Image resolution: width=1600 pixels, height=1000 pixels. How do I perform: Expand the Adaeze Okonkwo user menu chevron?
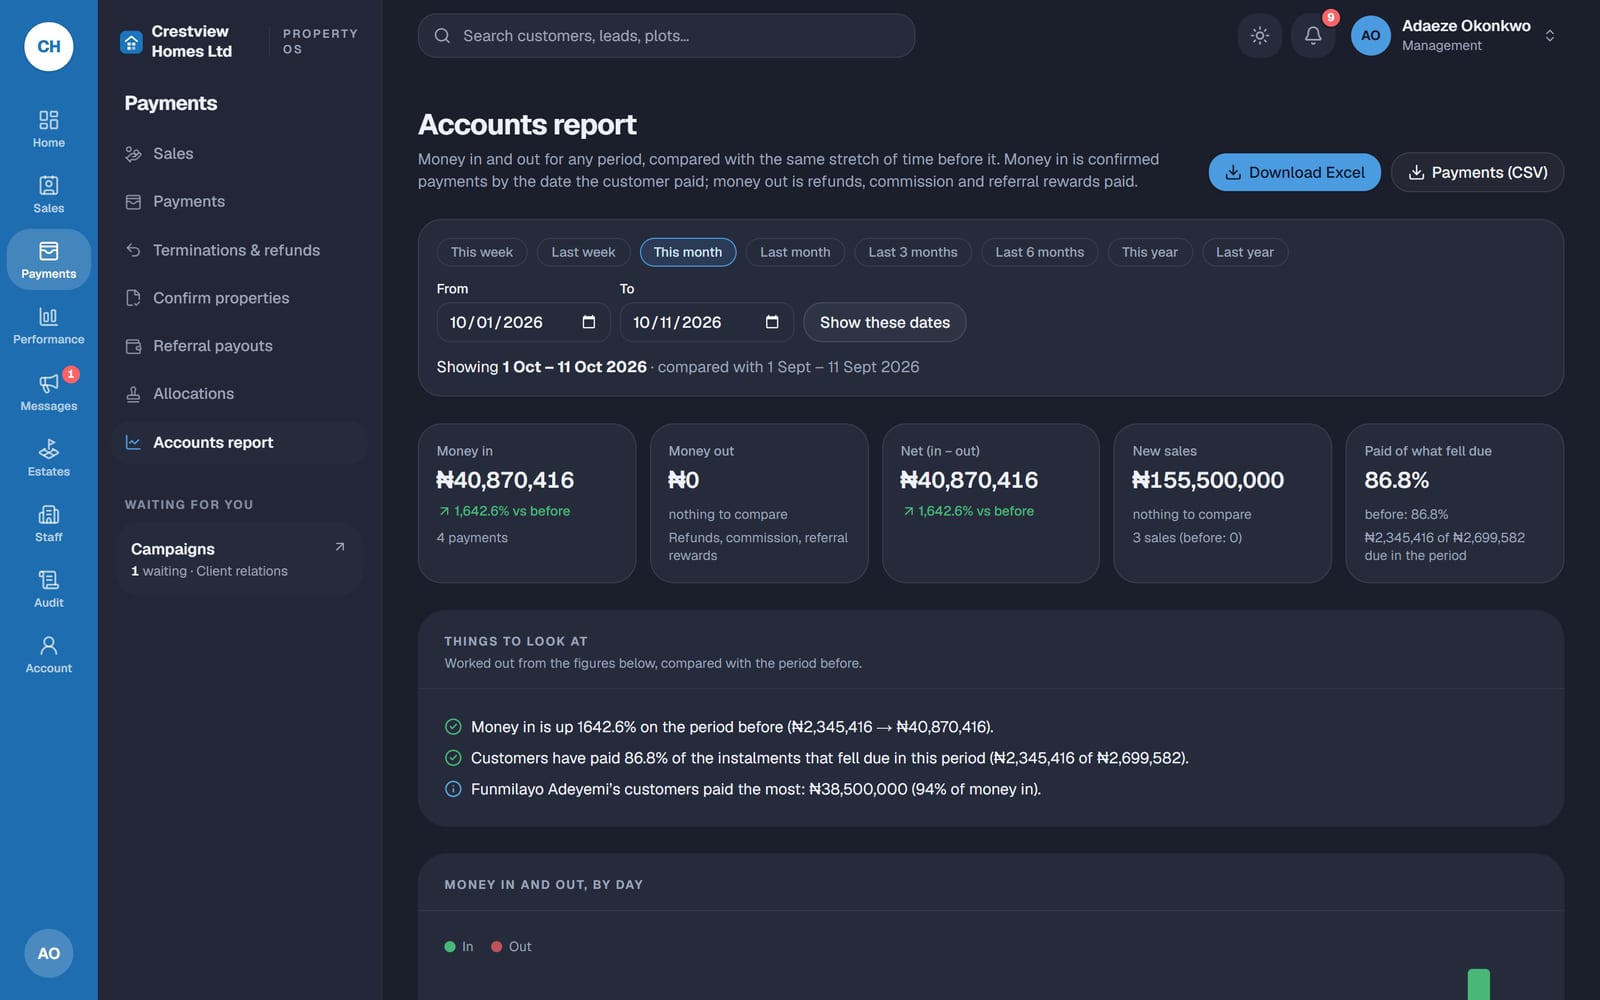1549,36
